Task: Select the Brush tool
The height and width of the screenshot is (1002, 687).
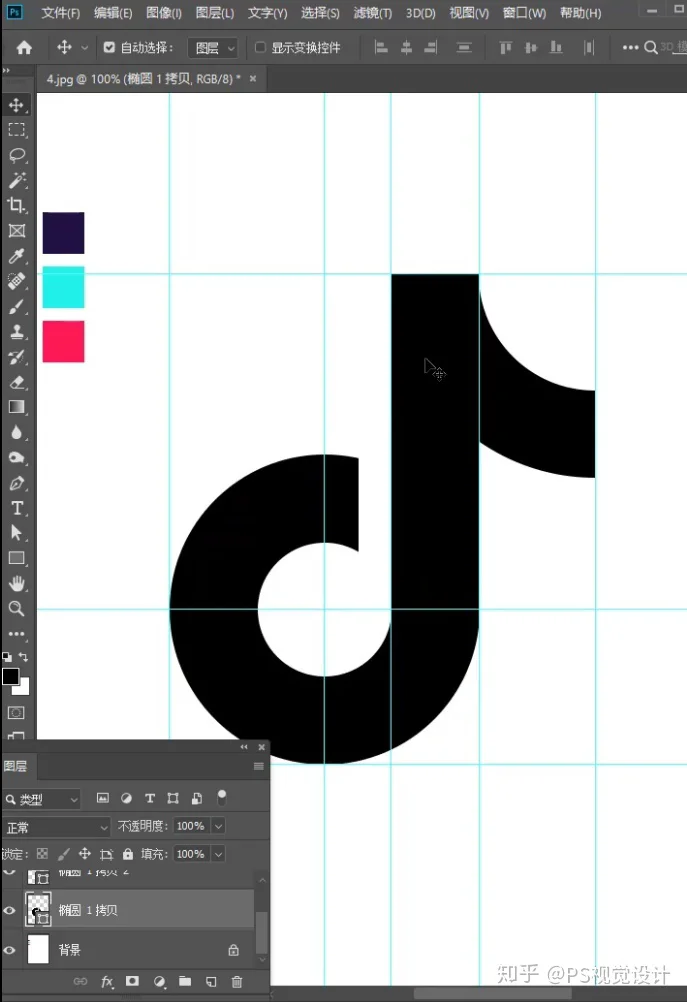Action: 17,307
